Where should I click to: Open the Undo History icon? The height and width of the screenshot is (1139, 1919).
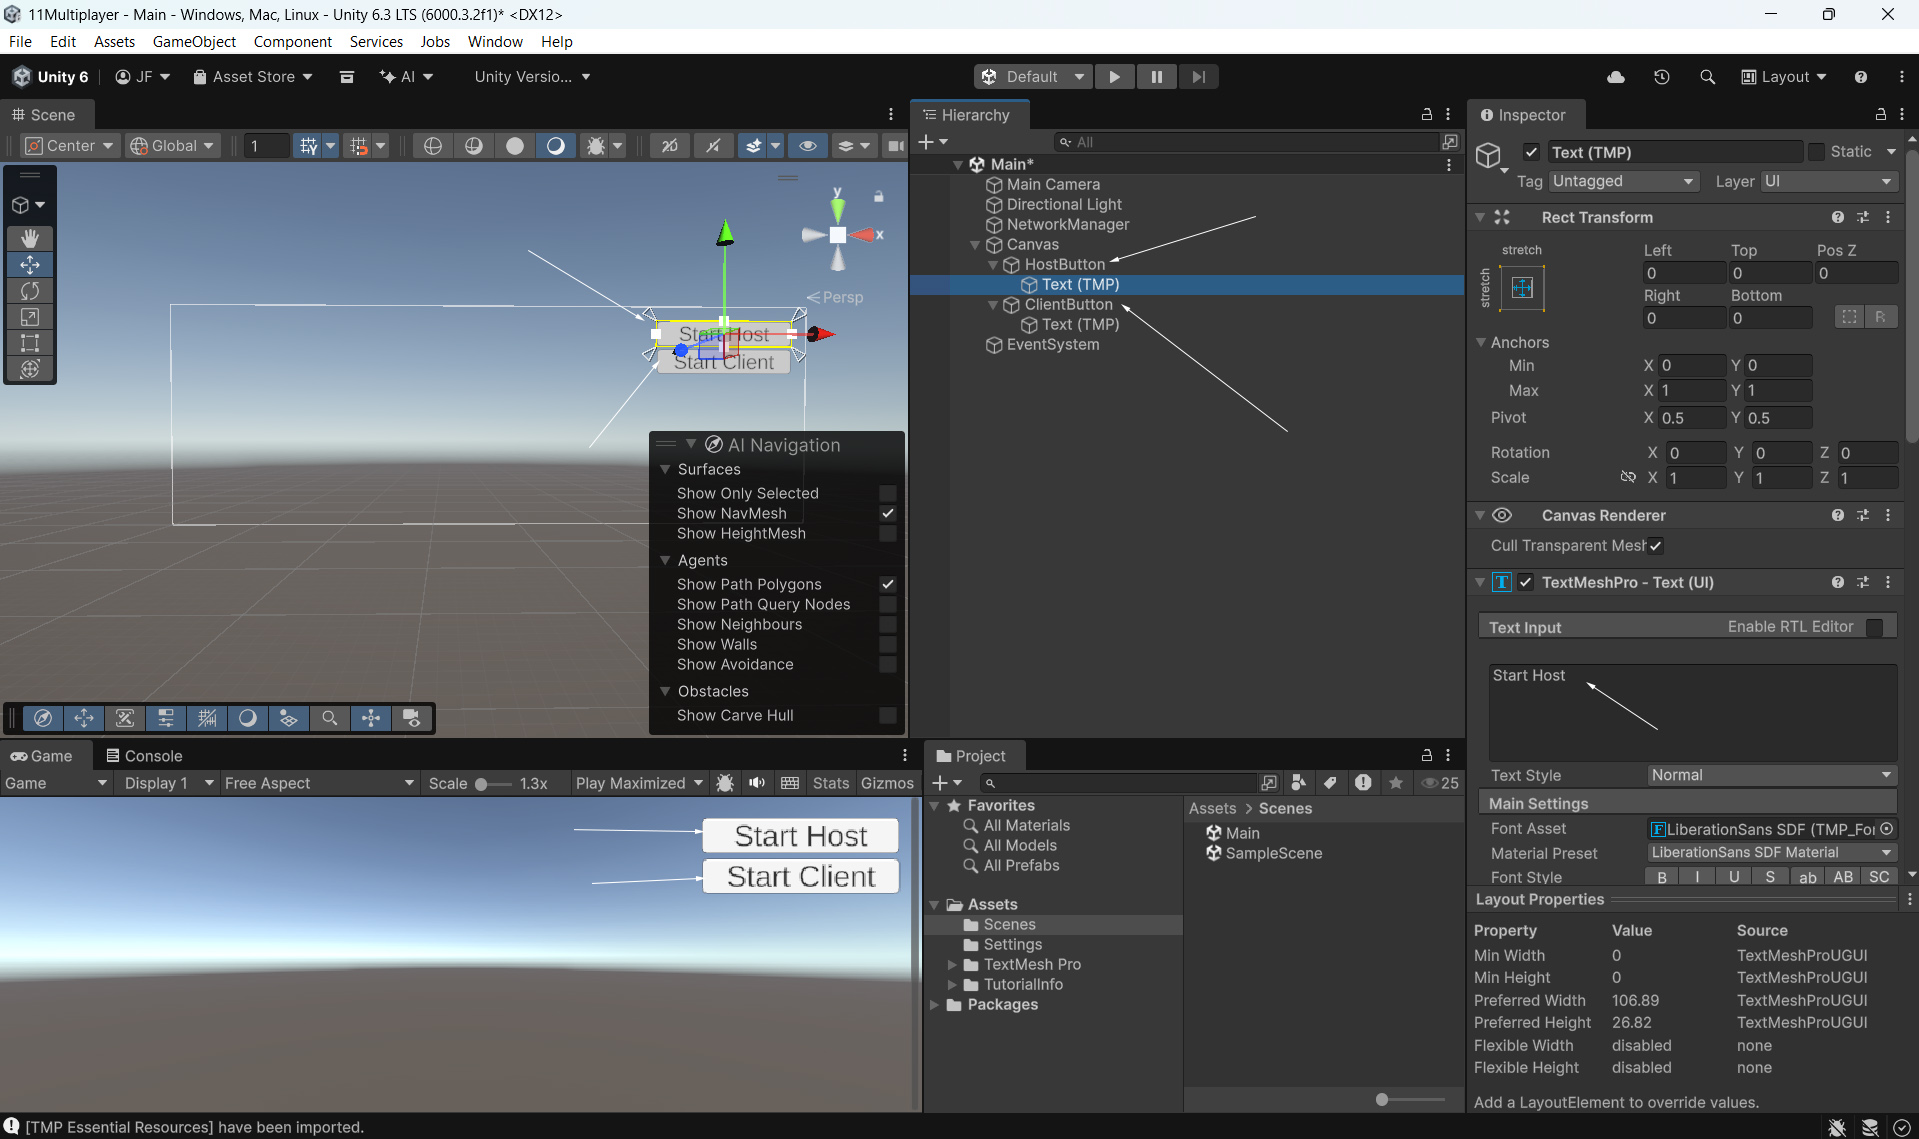1661,77
